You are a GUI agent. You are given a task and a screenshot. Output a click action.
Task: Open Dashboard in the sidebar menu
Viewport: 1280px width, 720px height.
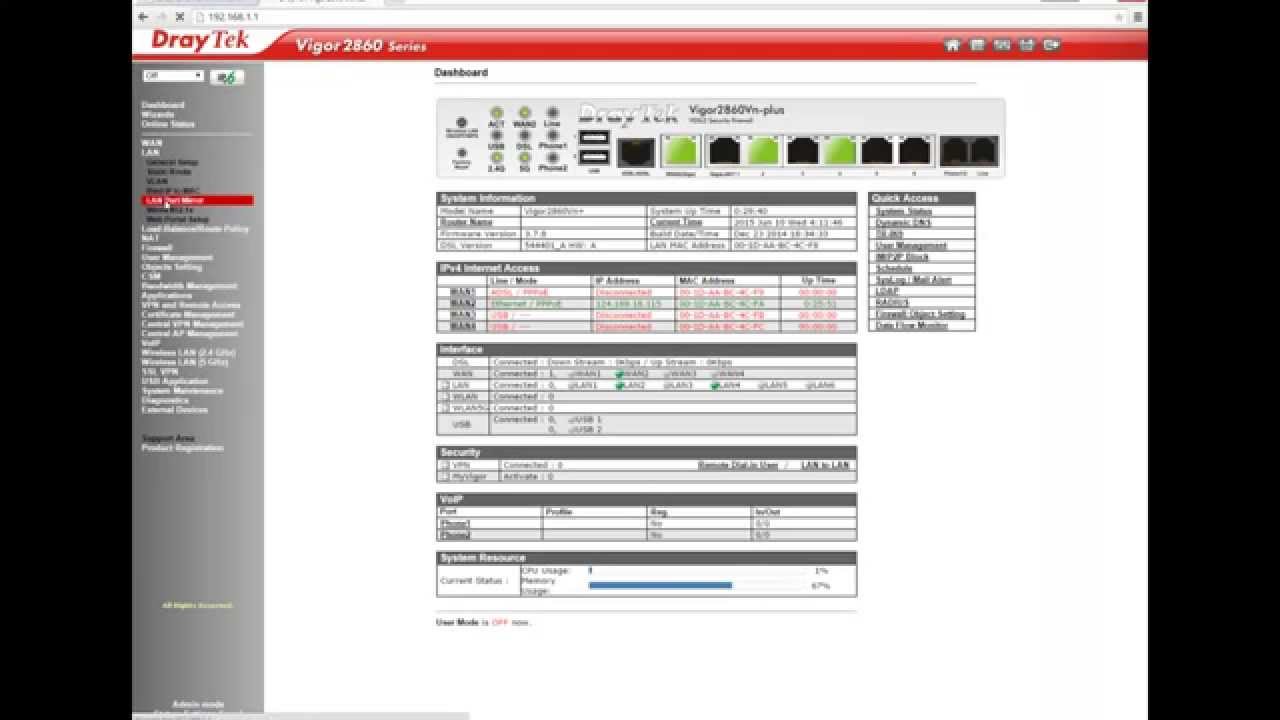coord(163,105)
